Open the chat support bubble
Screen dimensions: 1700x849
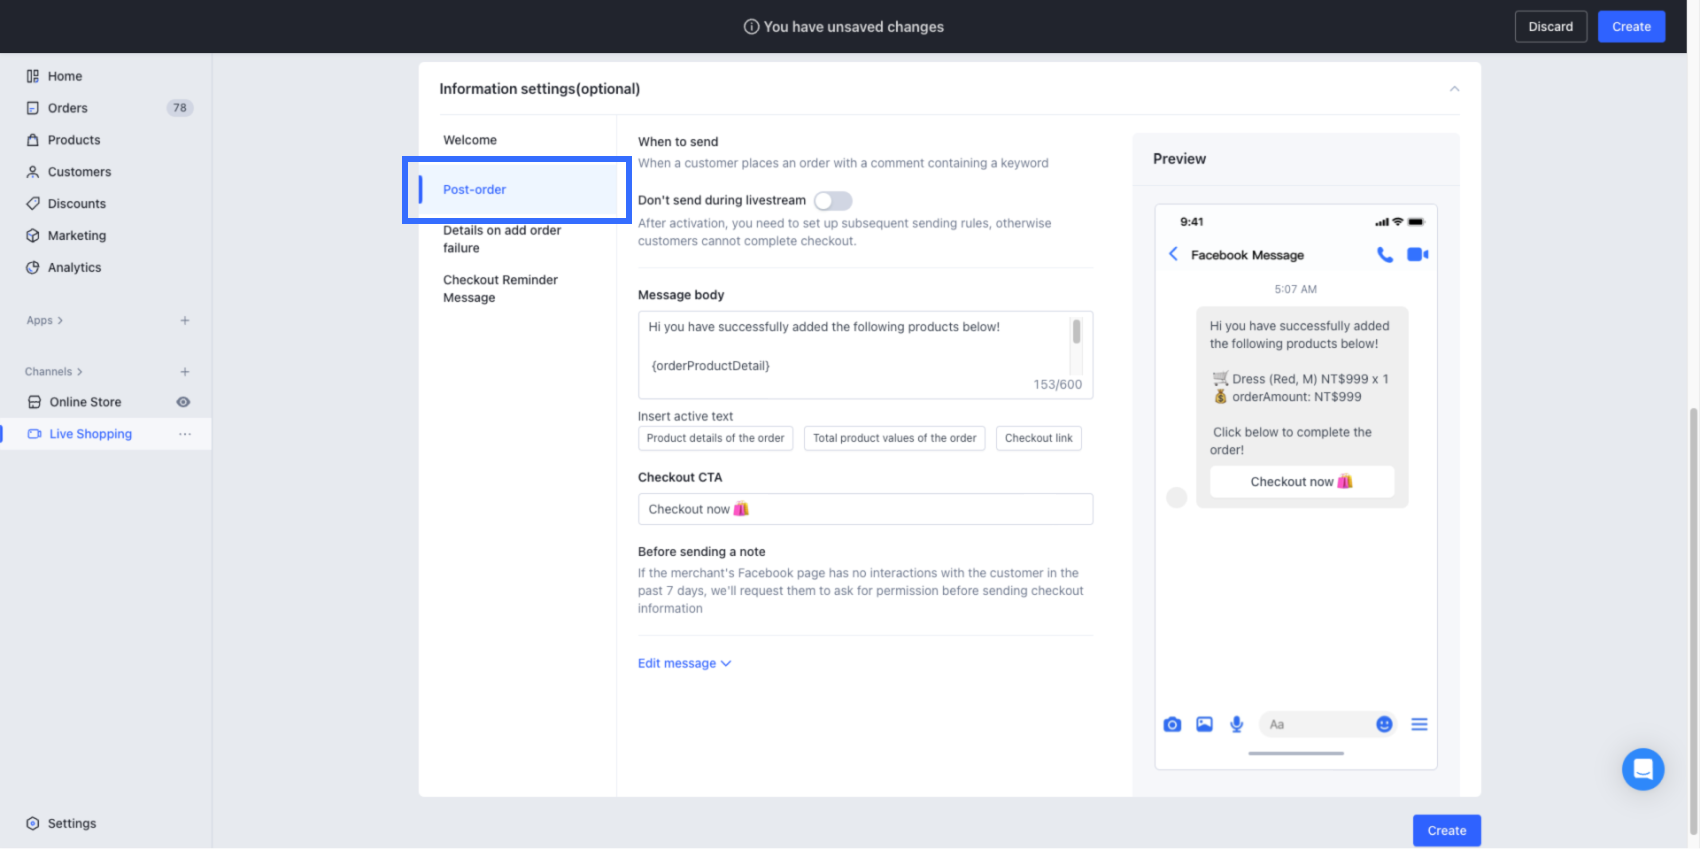click(x=1642, y=769)
